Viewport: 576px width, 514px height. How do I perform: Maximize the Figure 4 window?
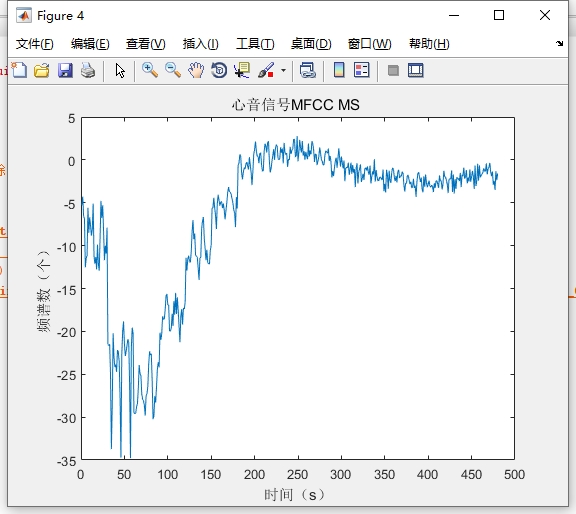pyautogui.click(x=499, y=15)
